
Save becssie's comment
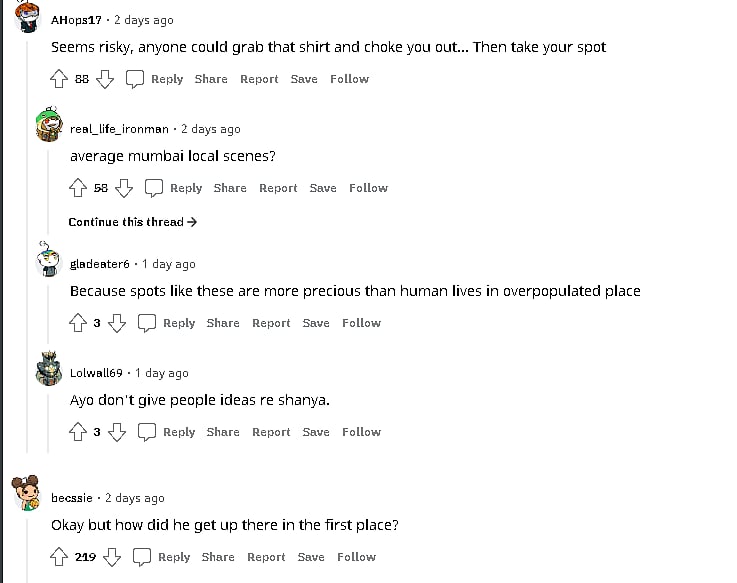pos(311,557)
